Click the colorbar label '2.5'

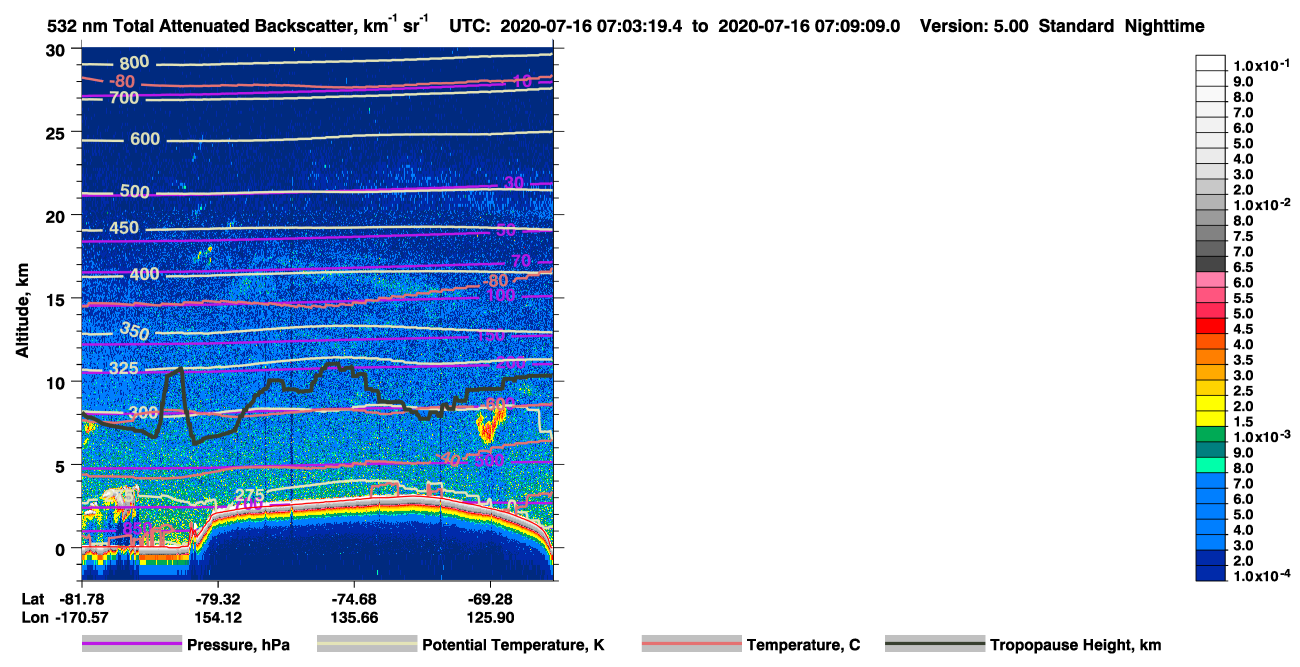(1243, 391)
